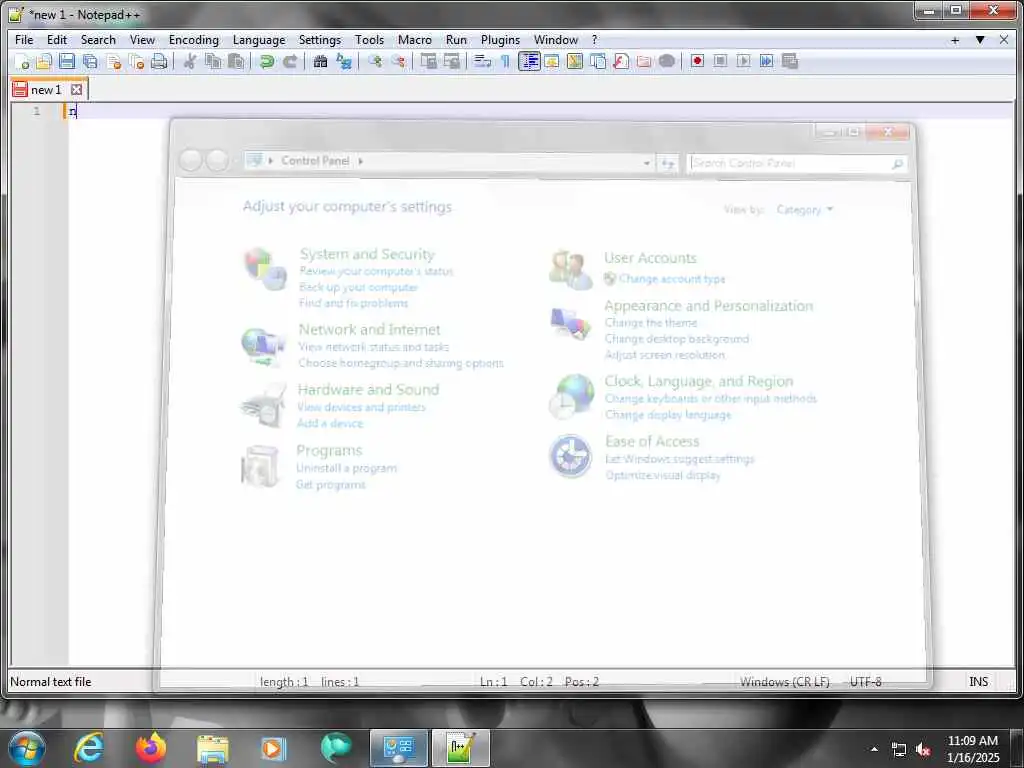1024x768 pixels.
Task: Toggle file monitoring eye icon
Action: point(667,61)
